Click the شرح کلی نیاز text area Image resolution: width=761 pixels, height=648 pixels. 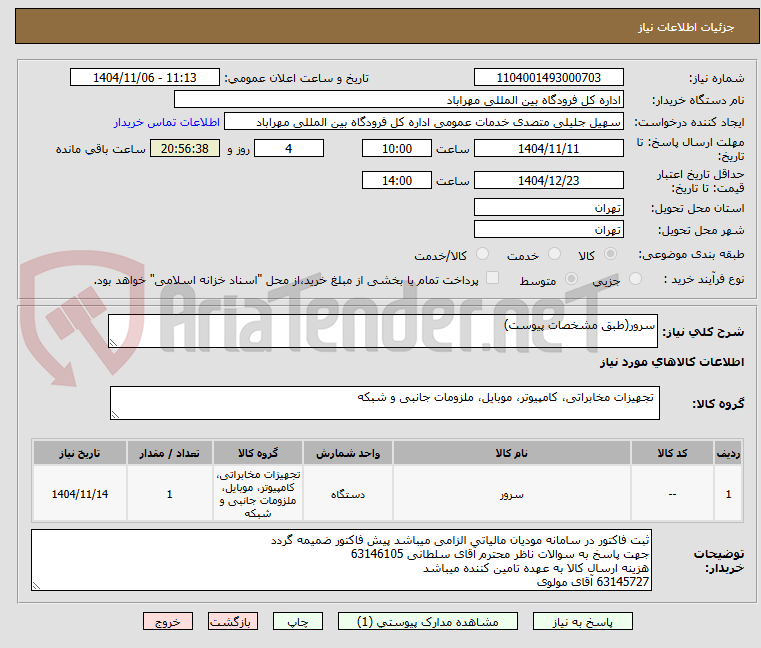pyautogui.click(x=382, y=331)
